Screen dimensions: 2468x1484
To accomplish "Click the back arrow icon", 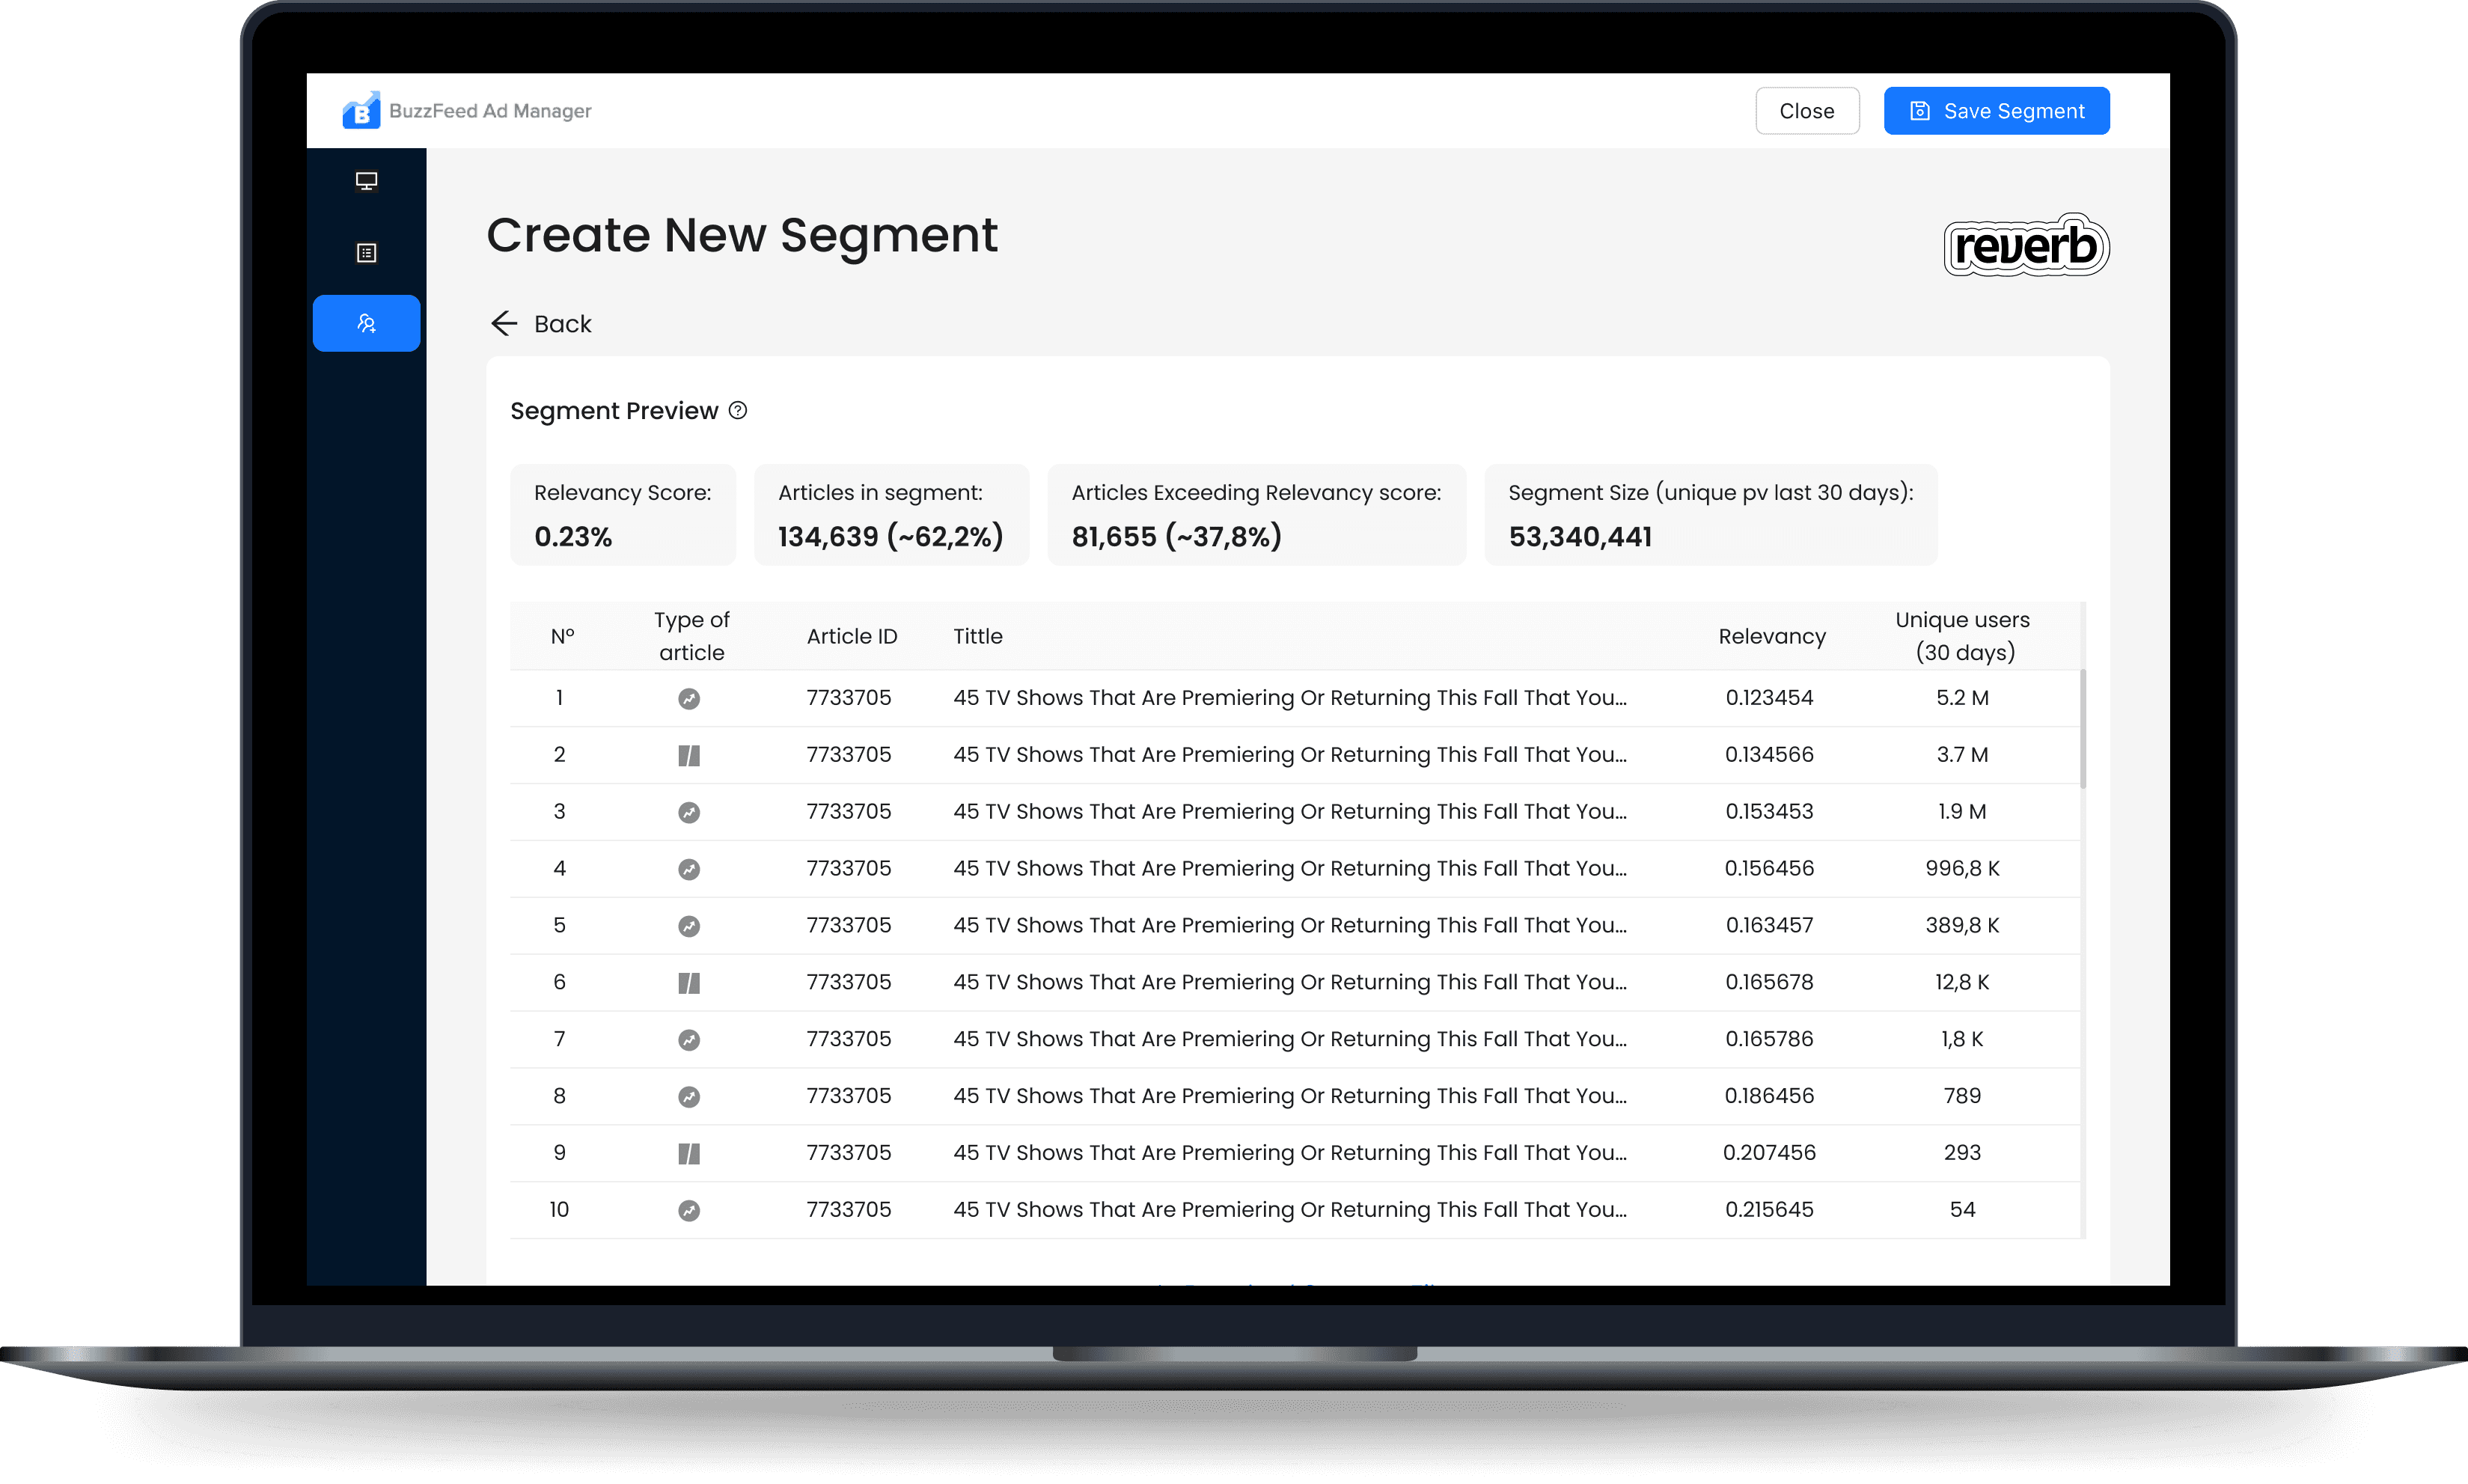I will coord(504,323).
